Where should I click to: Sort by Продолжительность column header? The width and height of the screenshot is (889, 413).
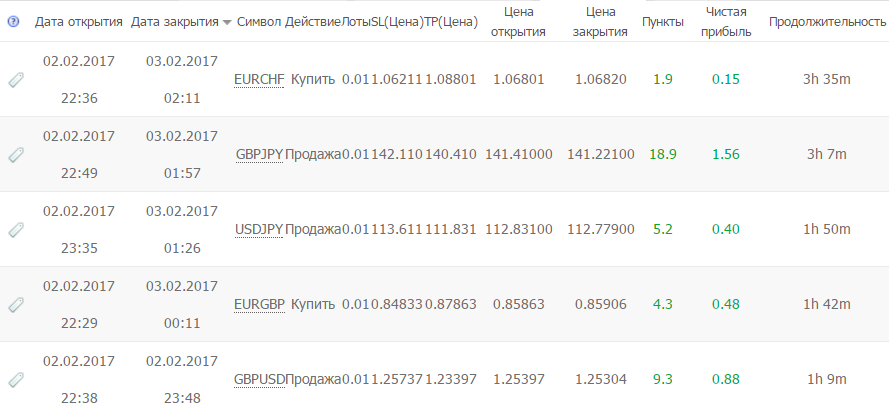pos(827,22)
